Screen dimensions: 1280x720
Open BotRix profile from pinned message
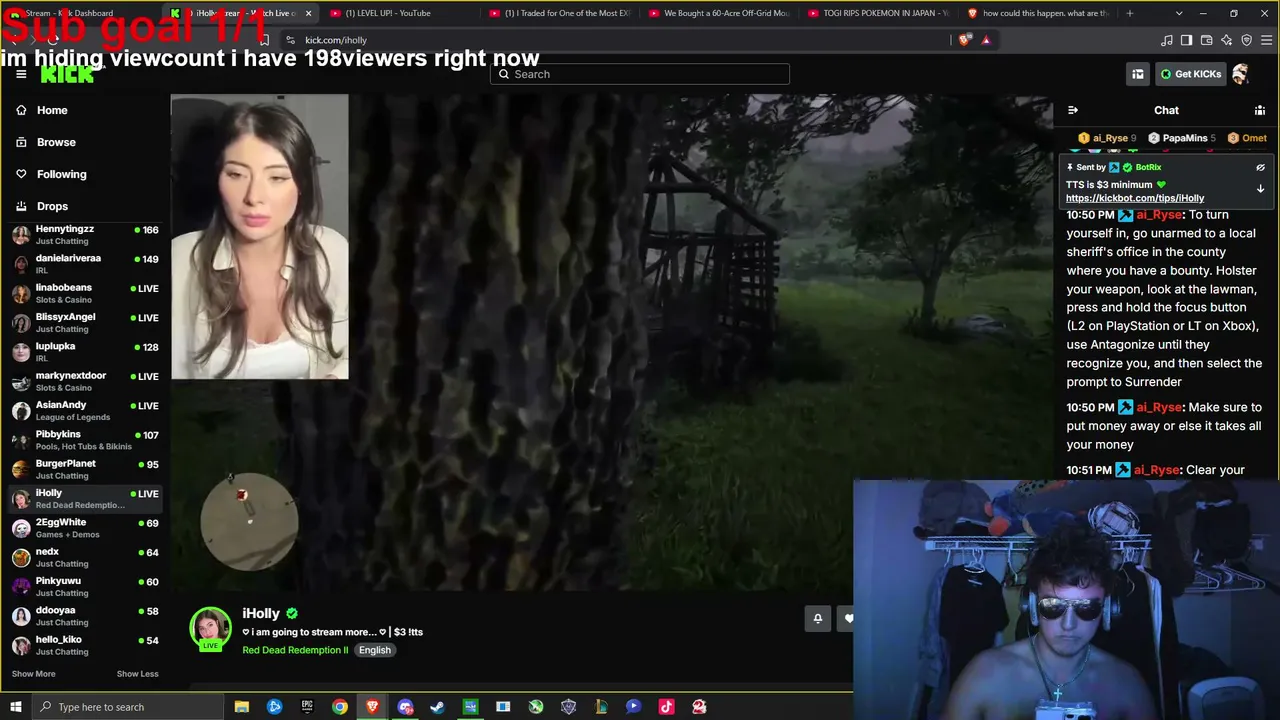[1148, 167]
